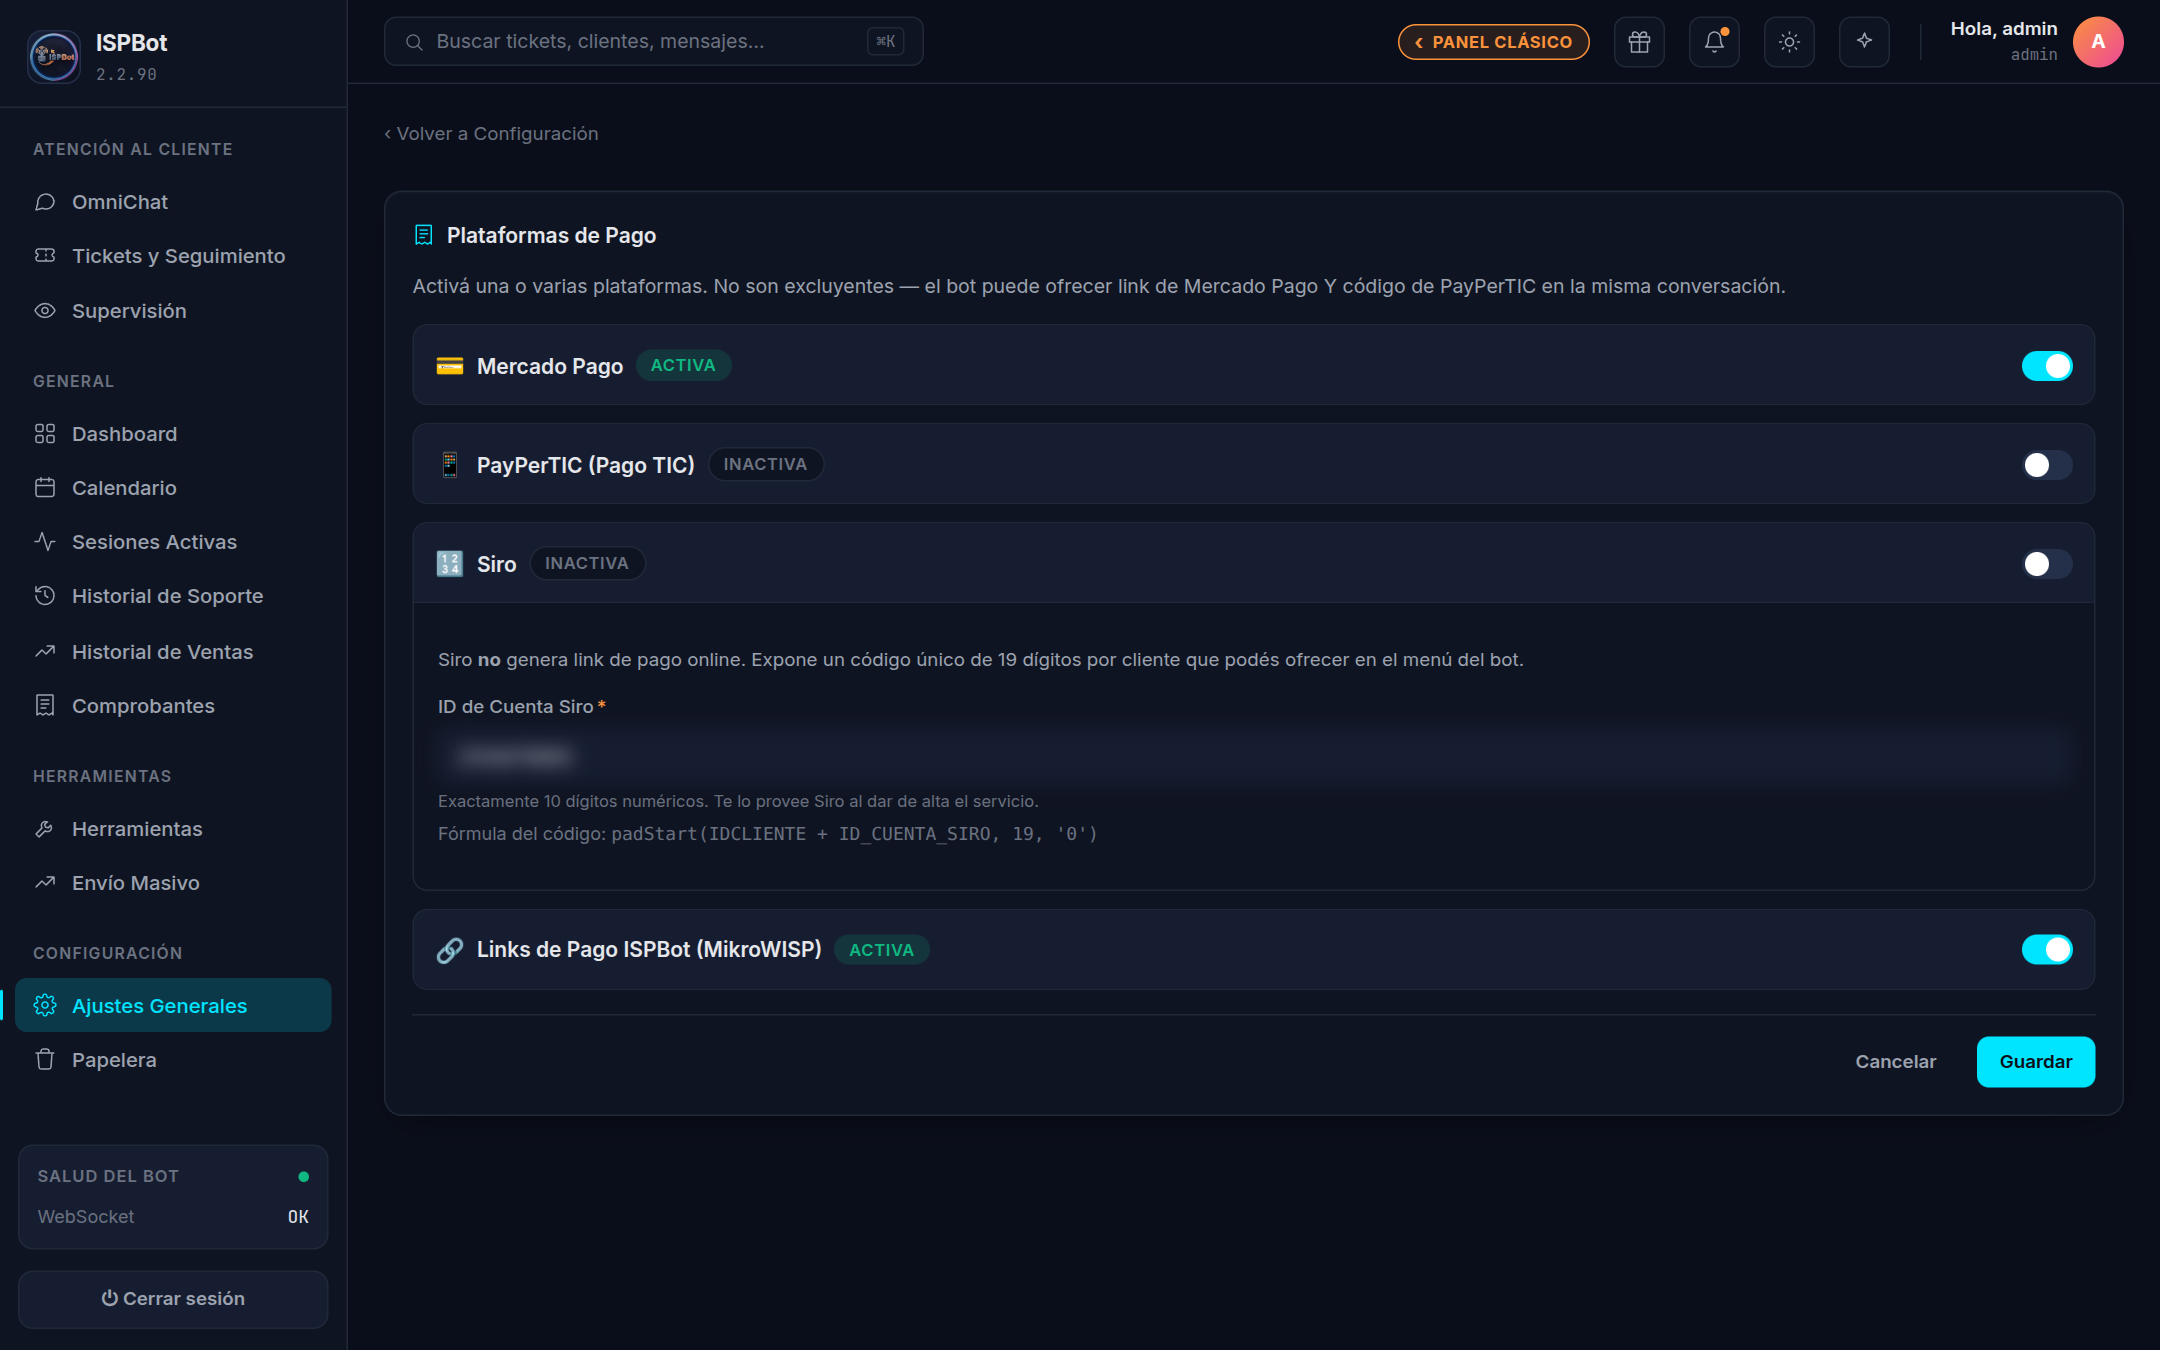
Task: Click the Cancelar button
Action: 1895,1062
